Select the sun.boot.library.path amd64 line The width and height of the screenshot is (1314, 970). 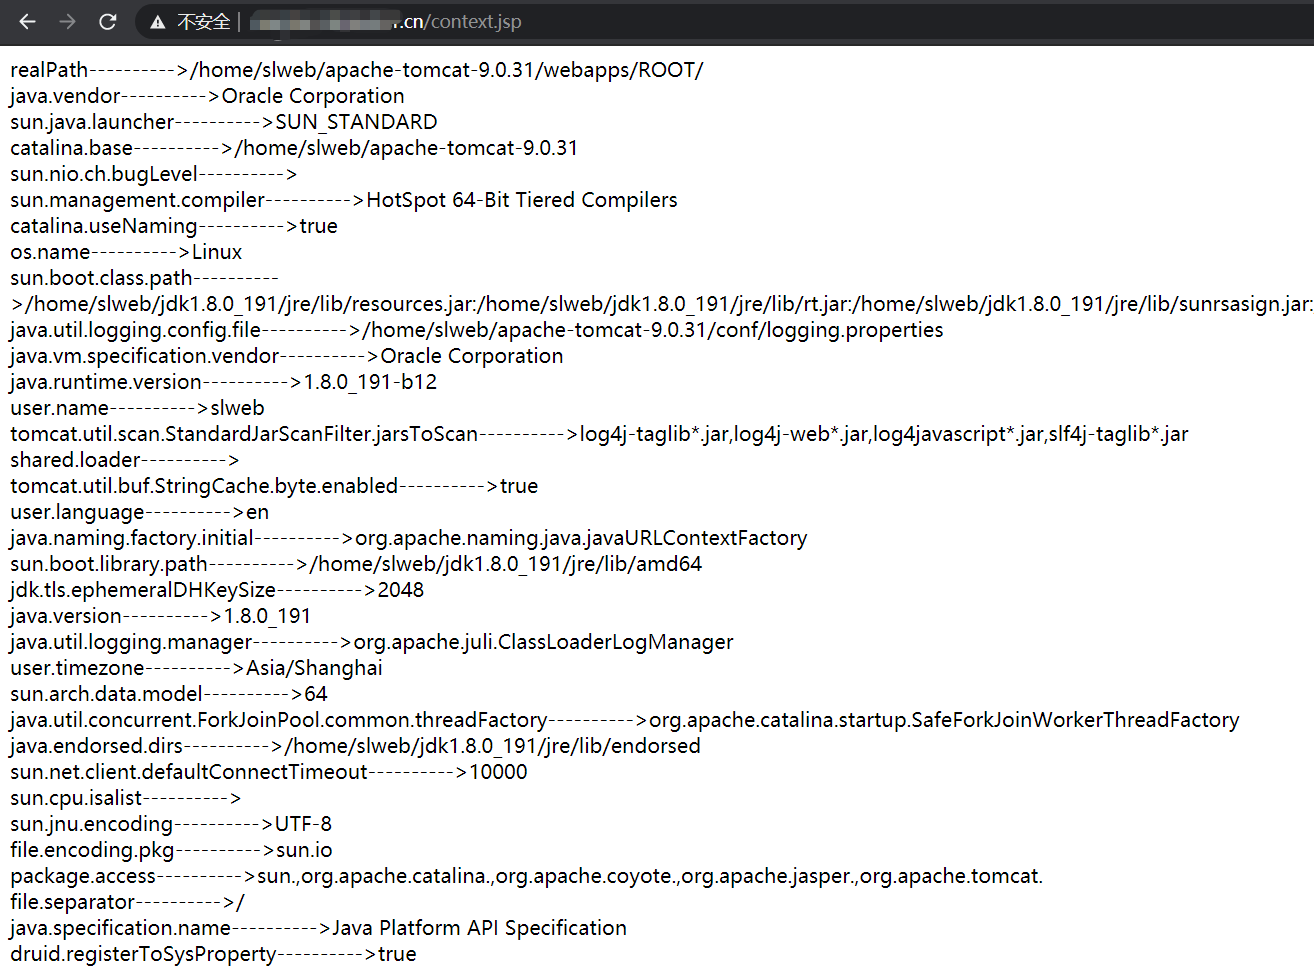click(x=356, y=564)
